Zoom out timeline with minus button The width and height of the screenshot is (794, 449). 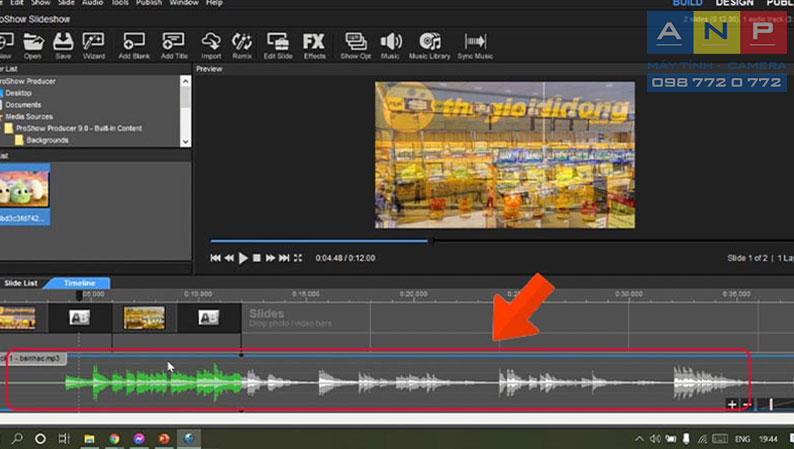pyautogui.click(x=746, y=404)
